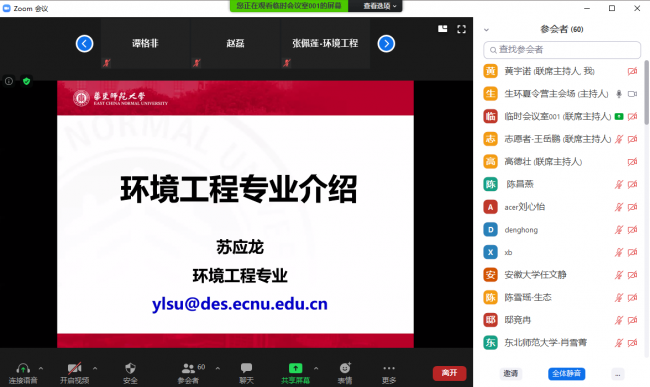Screen dimensions: 650x387
Task: Start sharing screen with green icon
Action: [x=295, y=368]
